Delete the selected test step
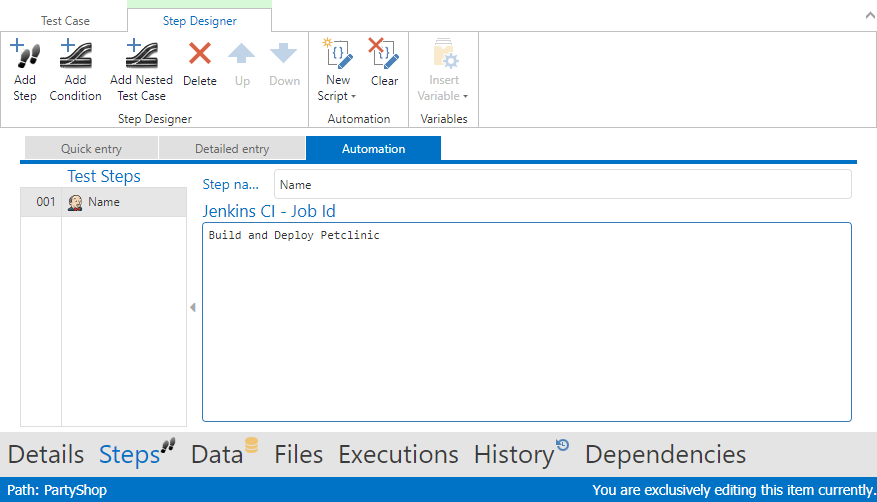The image size is (877, 502). tap(200, 55)
